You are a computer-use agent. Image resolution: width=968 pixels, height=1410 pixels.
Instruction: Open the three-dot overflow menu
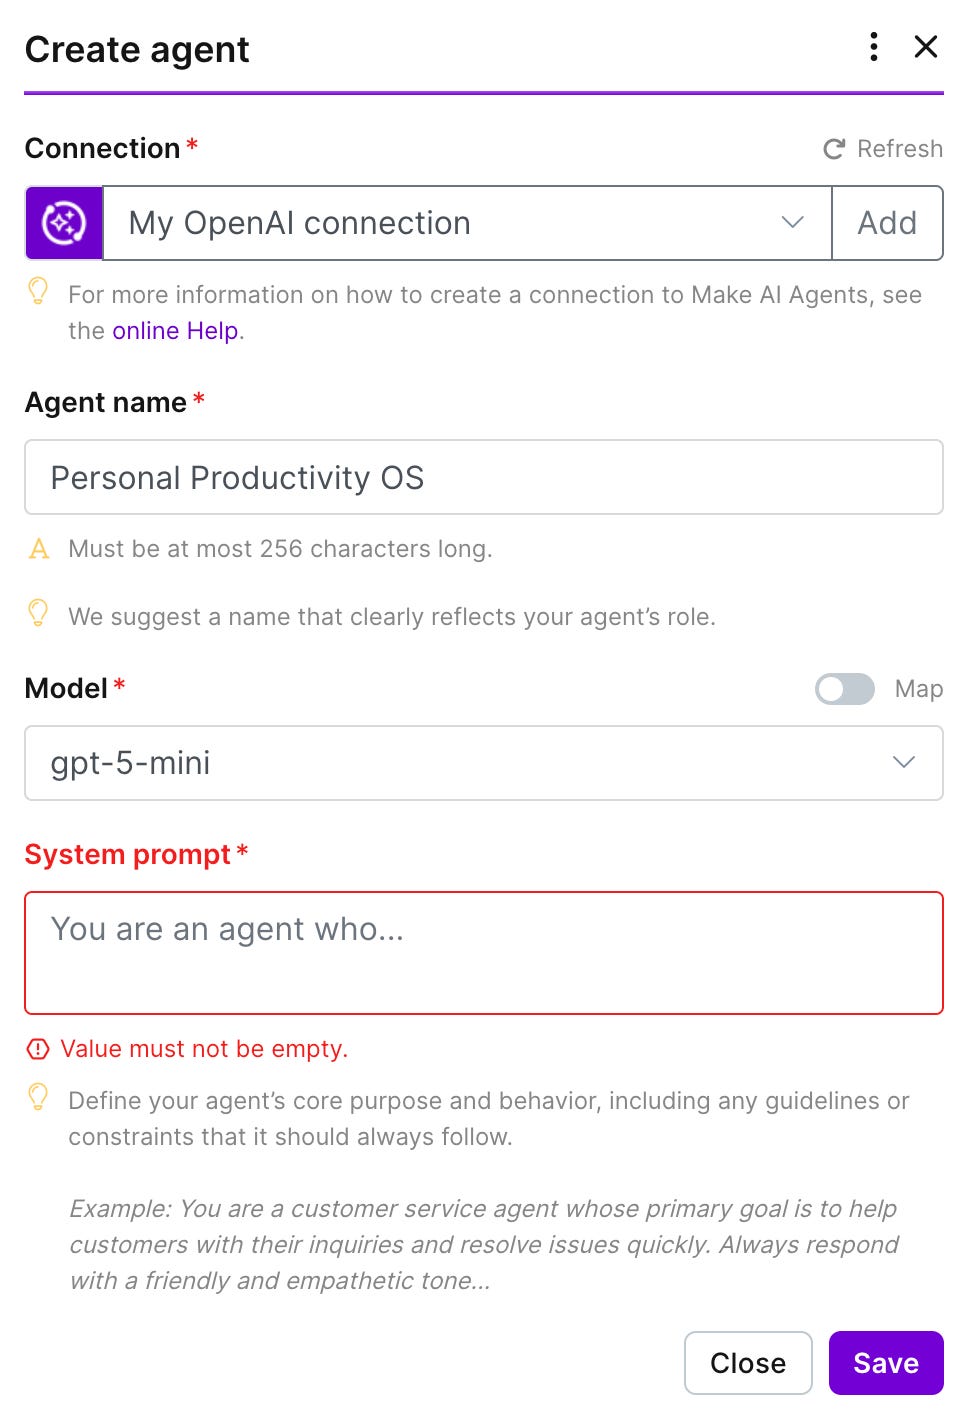click(872, 47)
